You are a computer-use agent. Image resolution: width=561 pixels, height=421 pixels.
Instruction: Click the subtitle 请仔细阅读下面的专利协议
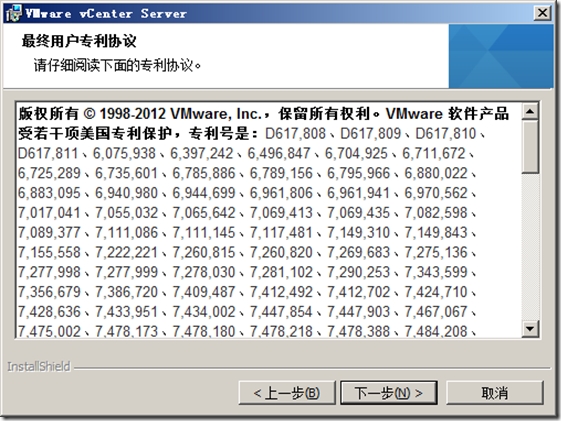[x=118, y=65]
